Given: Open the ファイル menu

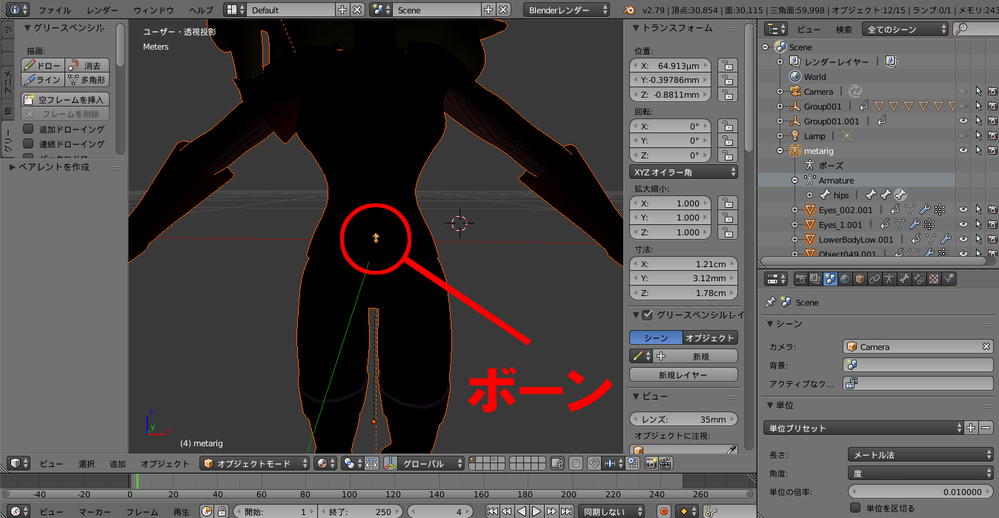Looking at the screenshot, I should (x=54, y=9).
